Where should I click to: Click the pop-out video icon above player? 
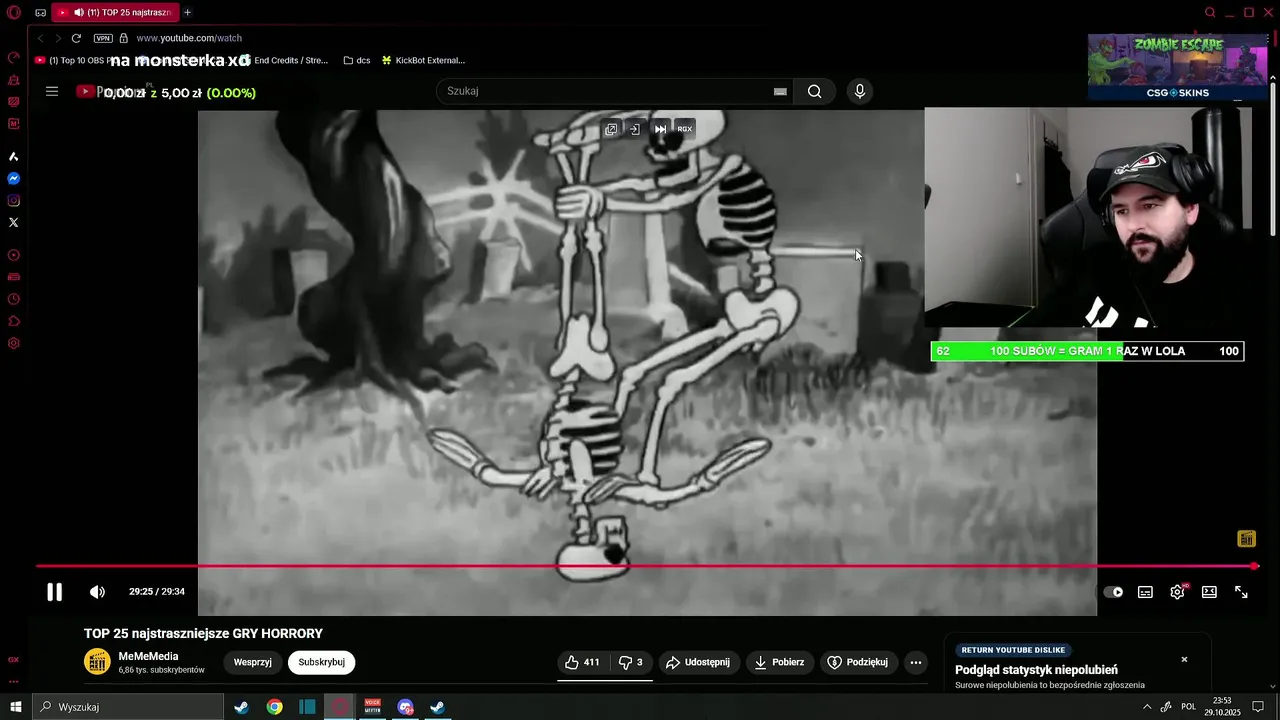(611, 129)
